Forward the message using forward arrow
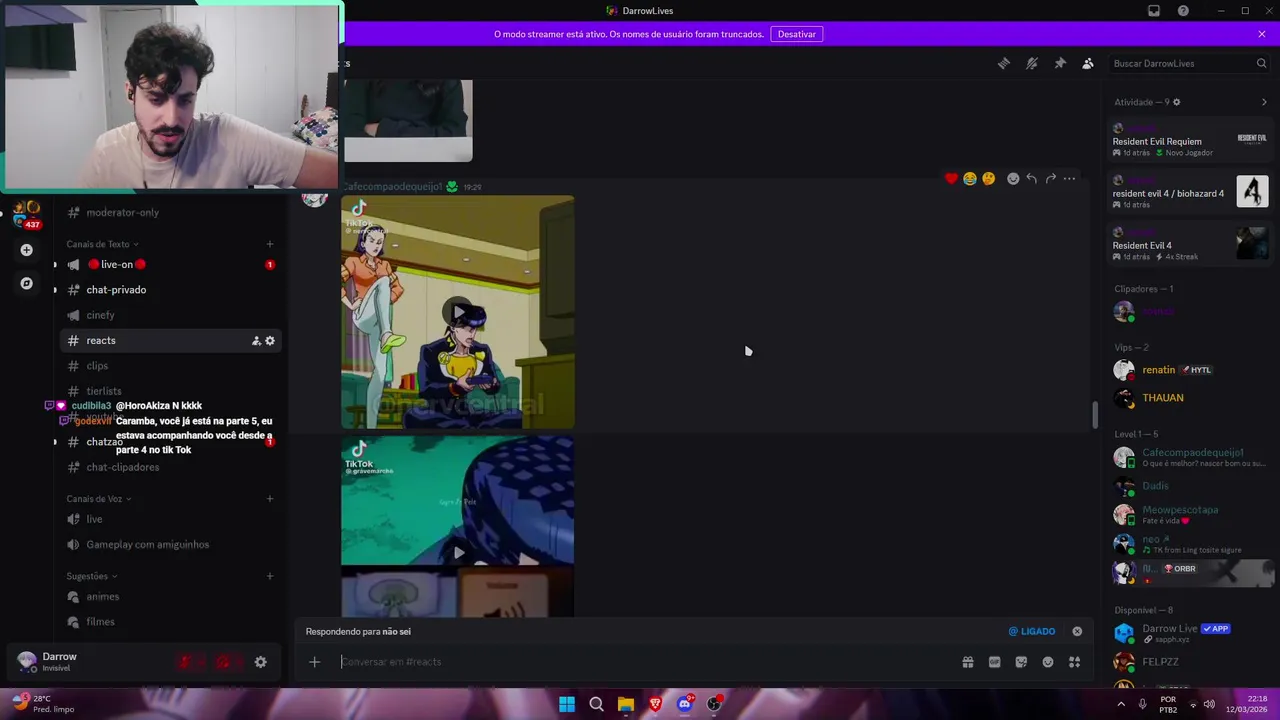 (x=1051, y=178)
